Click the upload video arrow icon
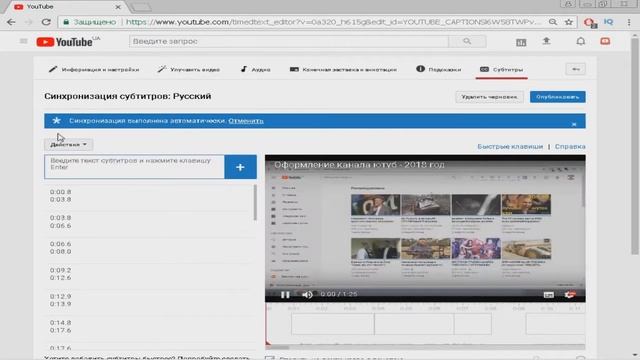This screenshot has height=360, width=640. point(546,41)
